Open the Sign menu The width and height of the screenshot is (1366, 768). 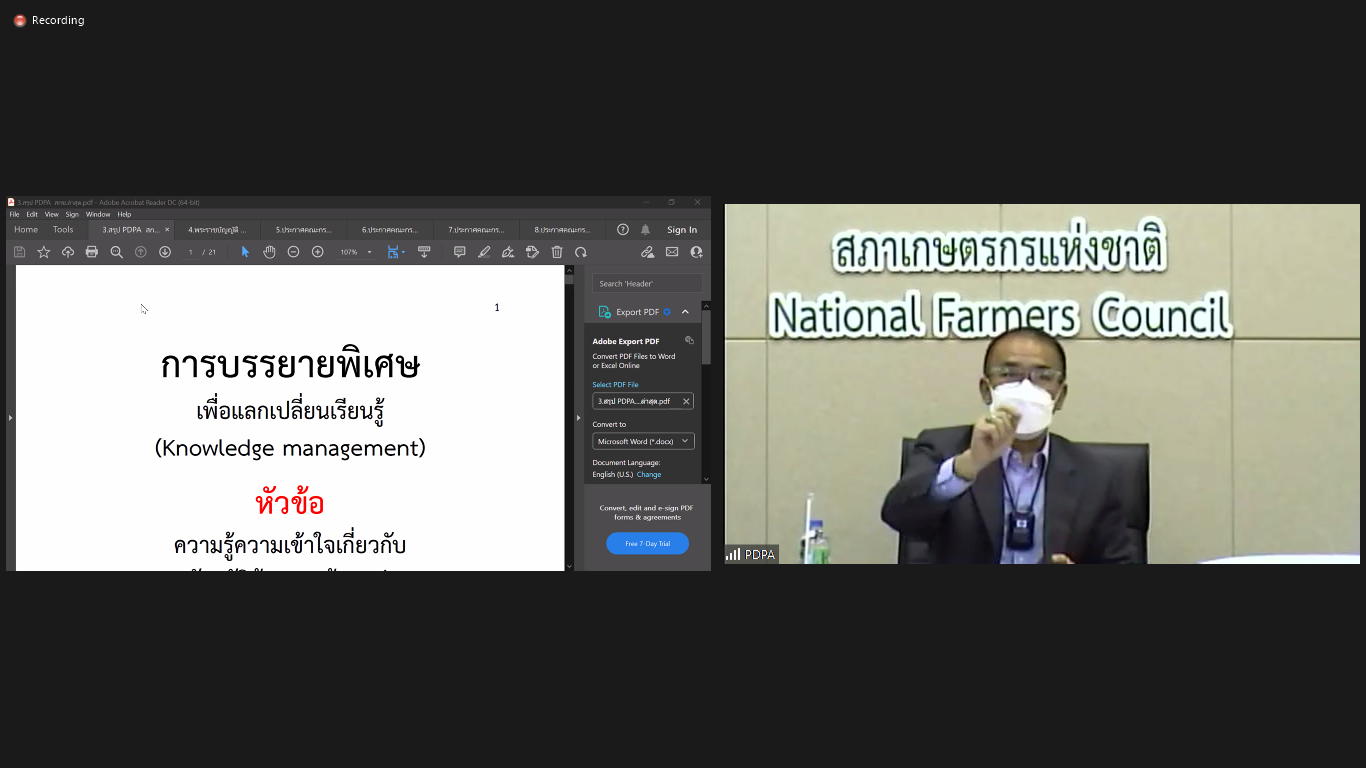72,214
